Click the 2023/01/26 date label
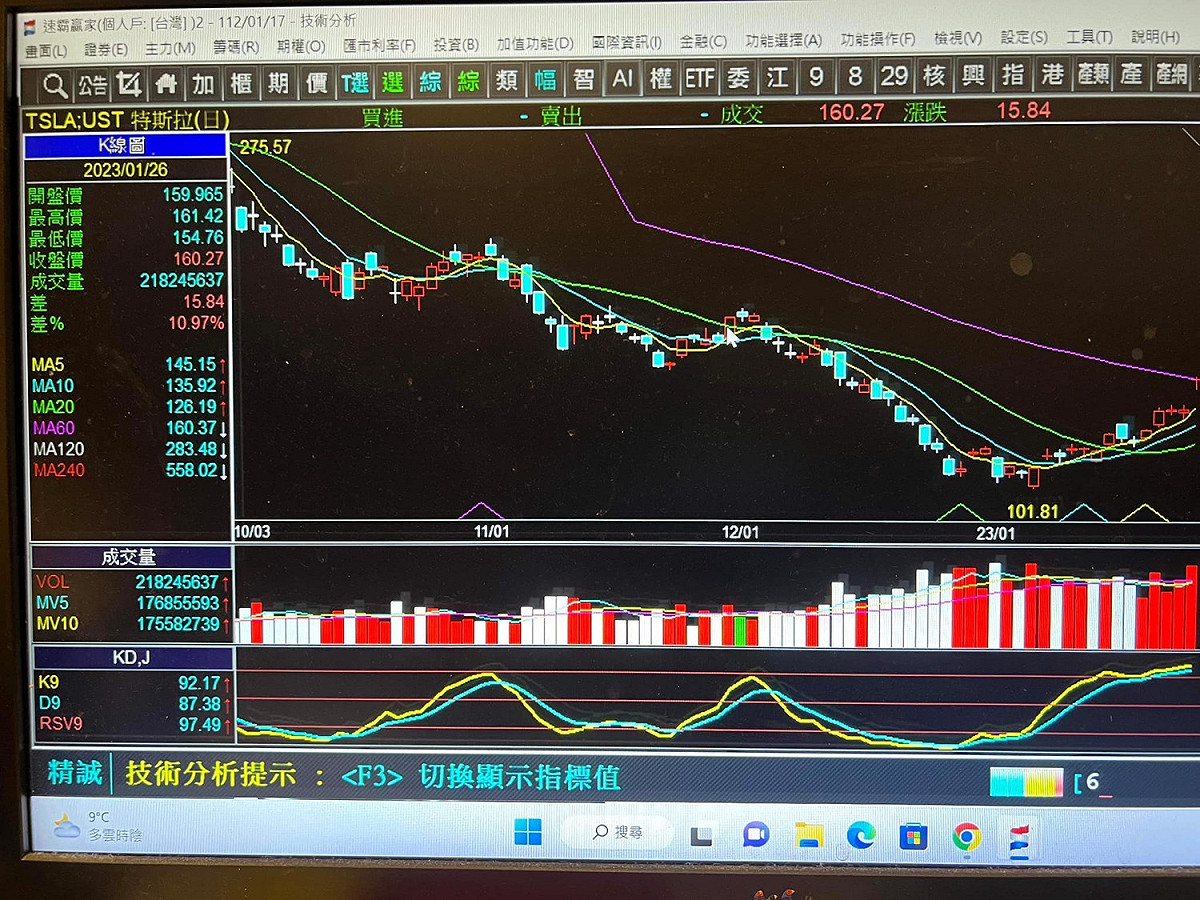 [127, 169]
